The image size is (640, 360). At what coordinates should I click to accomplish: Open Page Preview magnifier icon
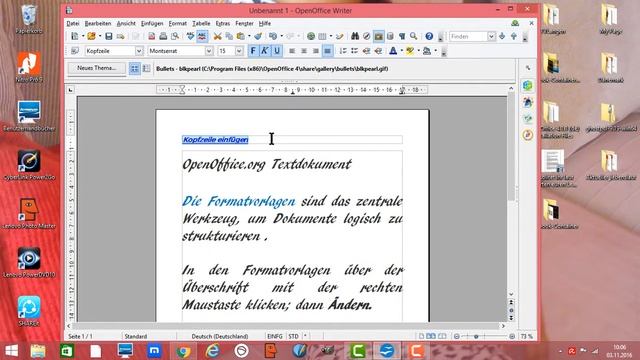(x=175, y=37)
